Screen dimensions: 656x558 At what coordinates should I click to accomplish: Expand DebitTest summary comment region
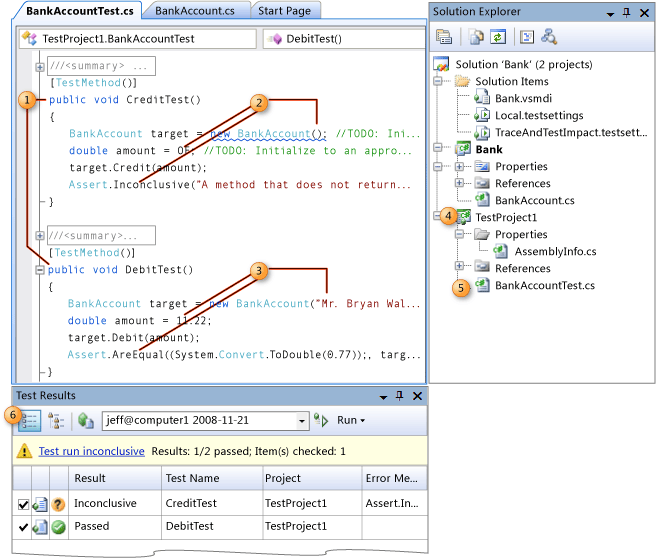coord(40,236)
